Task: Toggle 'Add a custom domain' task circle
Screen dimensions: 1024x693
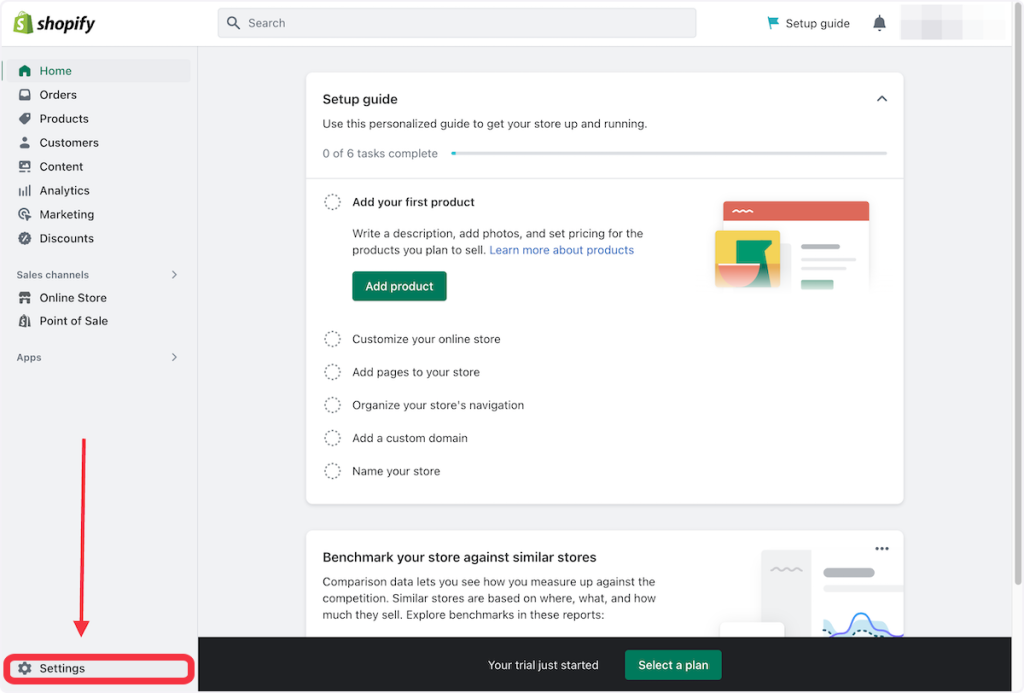Action: [x=332, y=438]
